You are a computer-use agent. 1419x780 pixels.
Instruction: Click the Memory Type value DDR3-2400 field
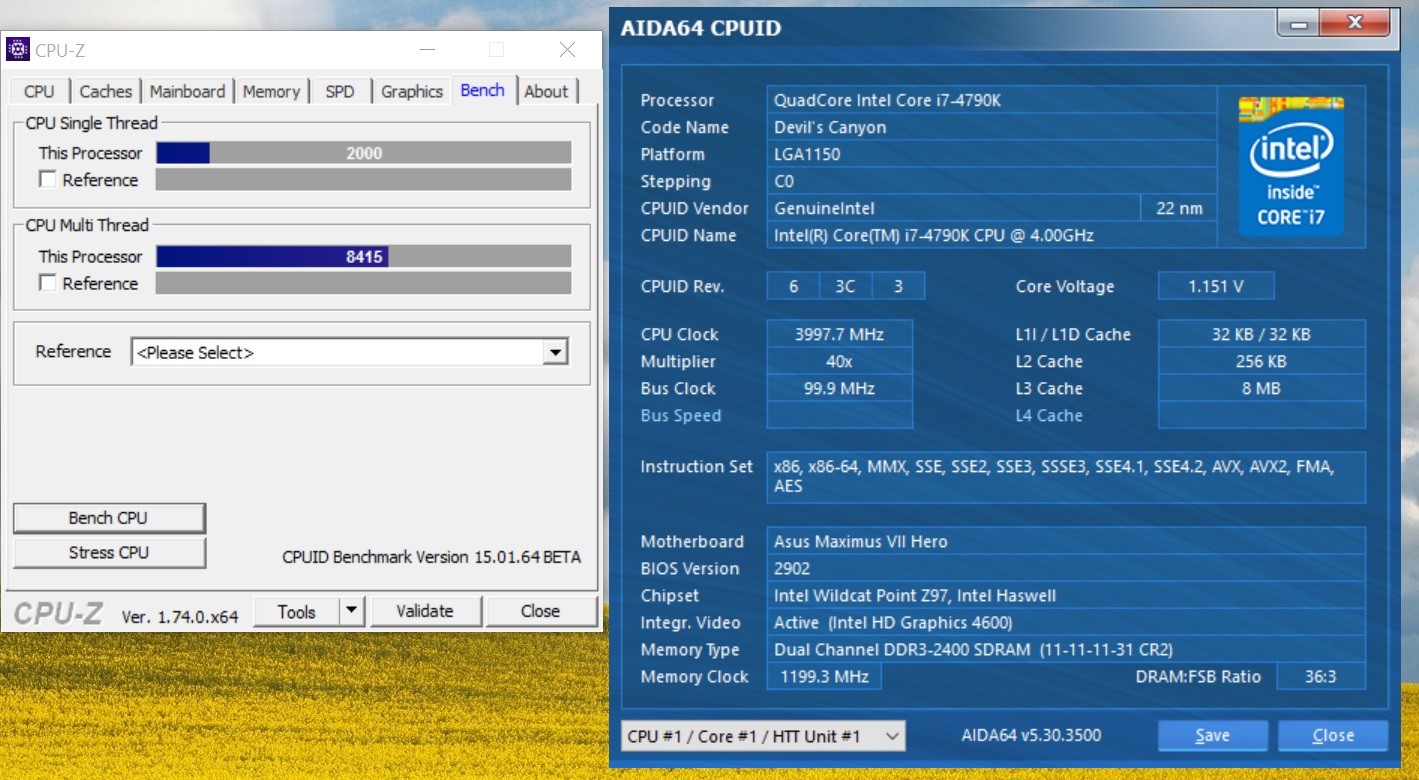[x=1066, y=649]
